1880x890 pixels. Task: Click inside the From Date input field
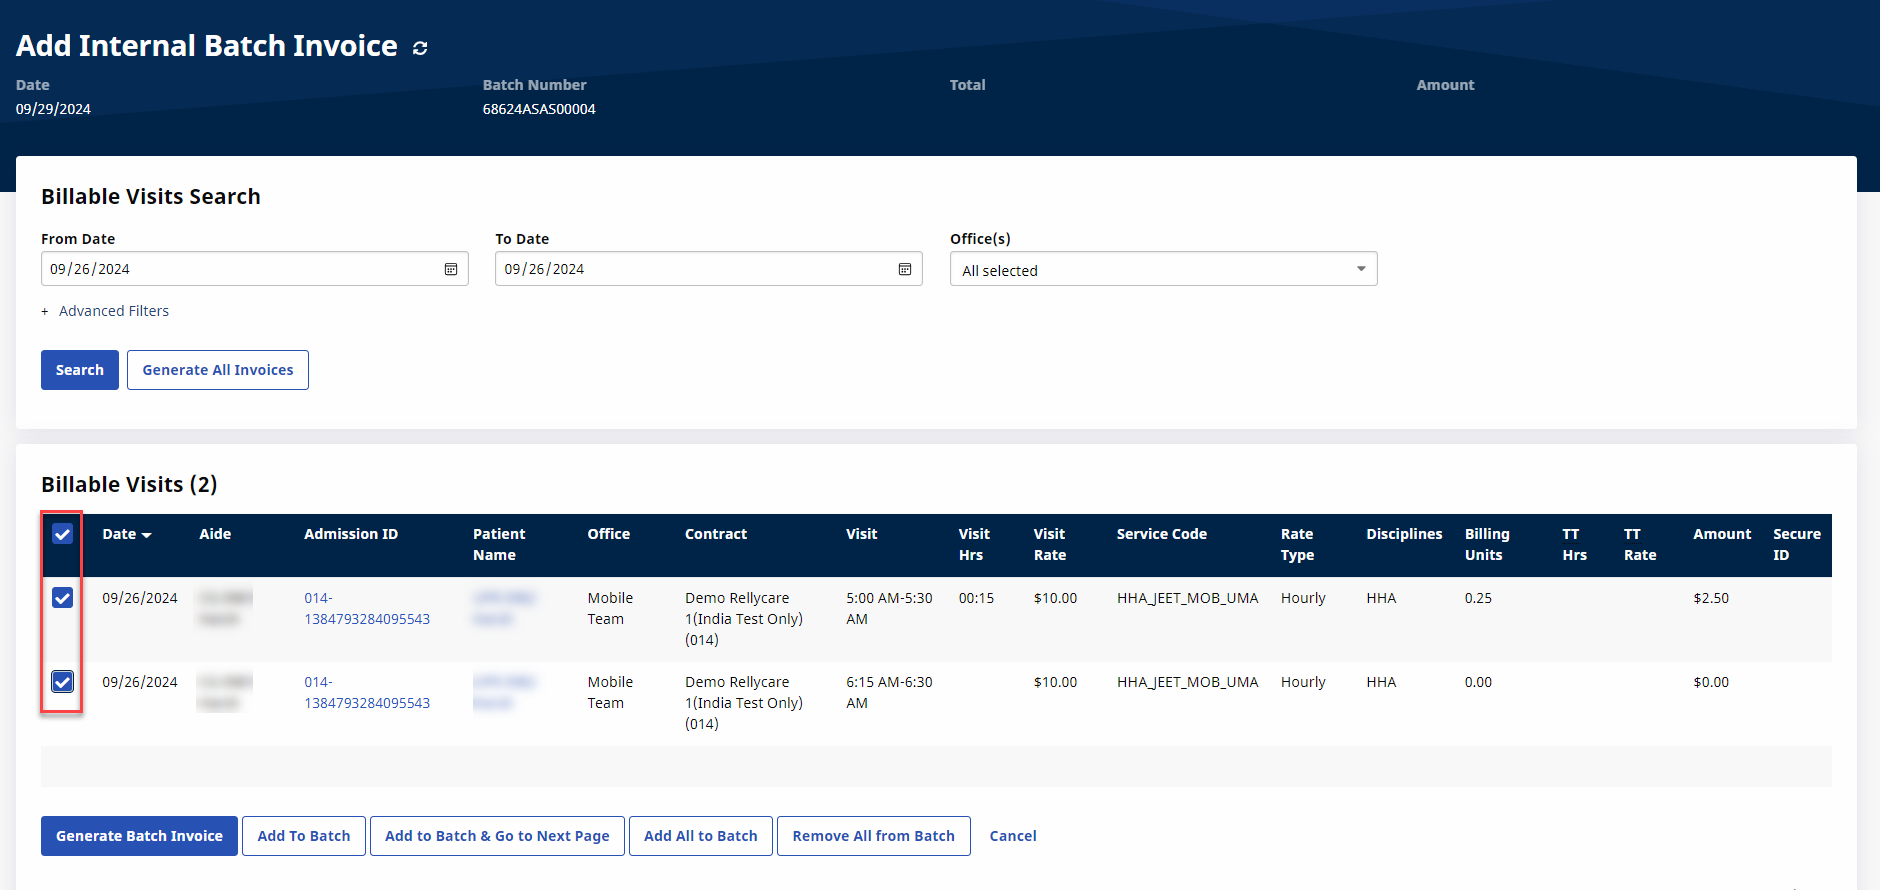tap(240, 269)
